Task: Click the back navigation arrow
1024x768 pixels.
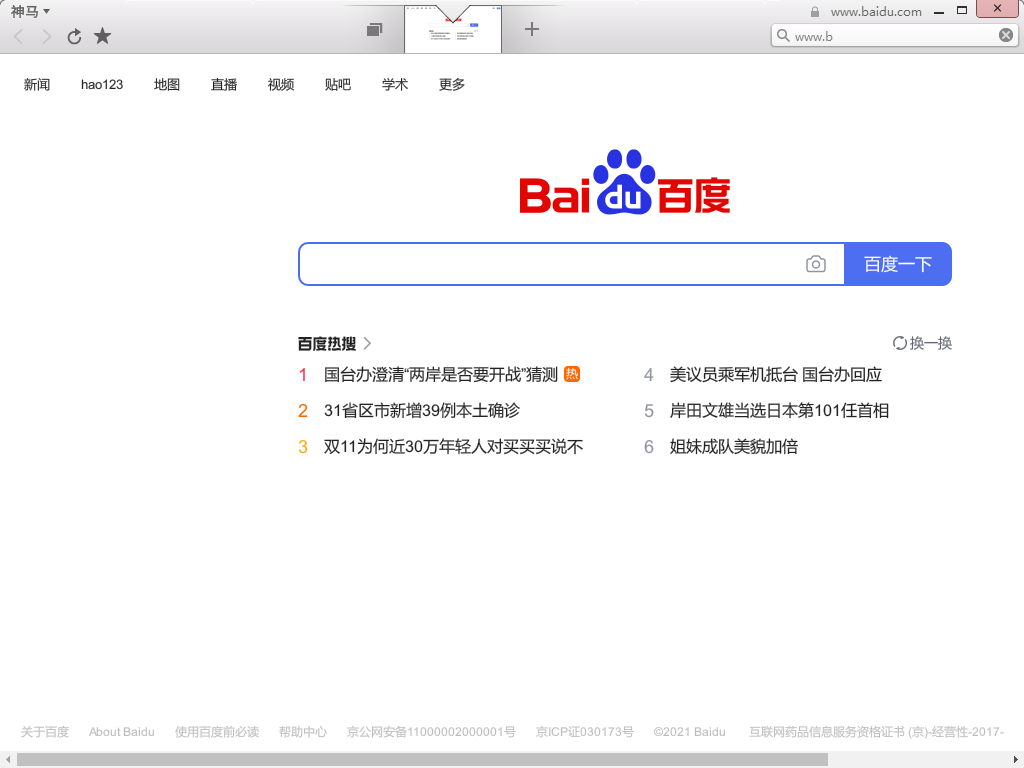Action: tap(18, 37)
